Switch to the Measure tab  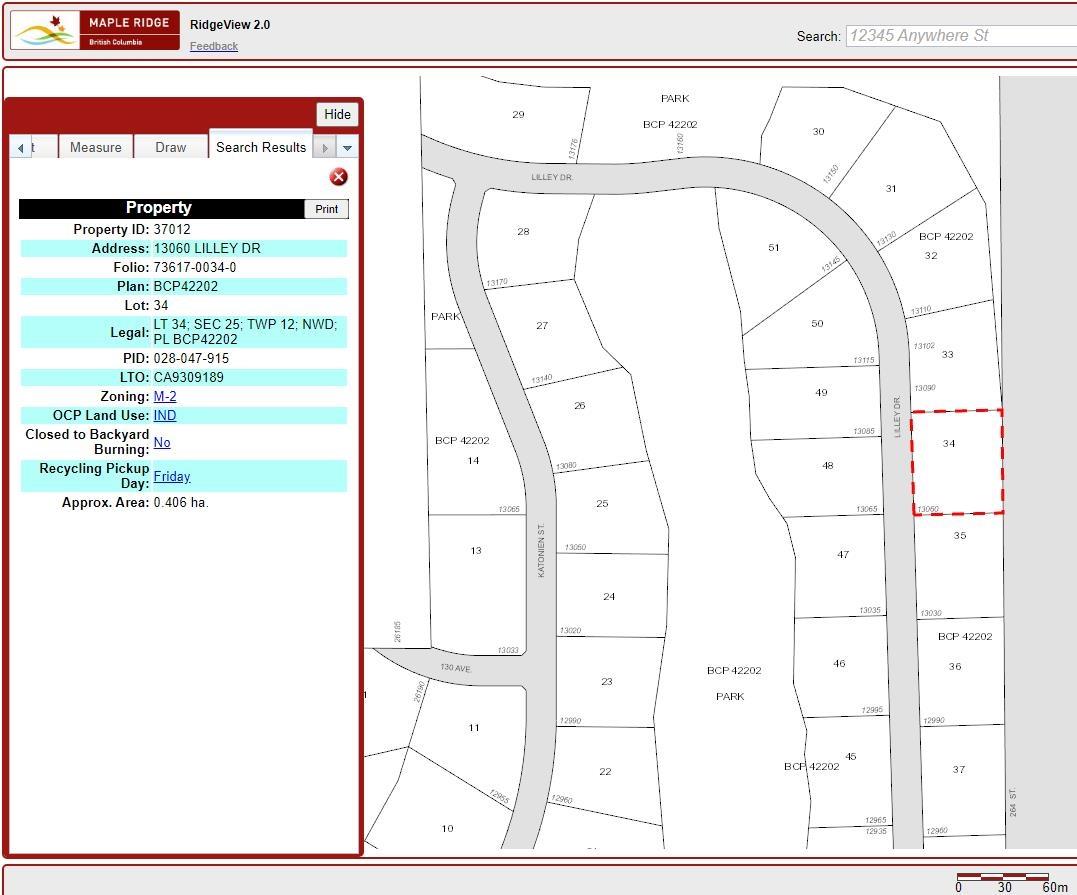[x=96, y=147]
